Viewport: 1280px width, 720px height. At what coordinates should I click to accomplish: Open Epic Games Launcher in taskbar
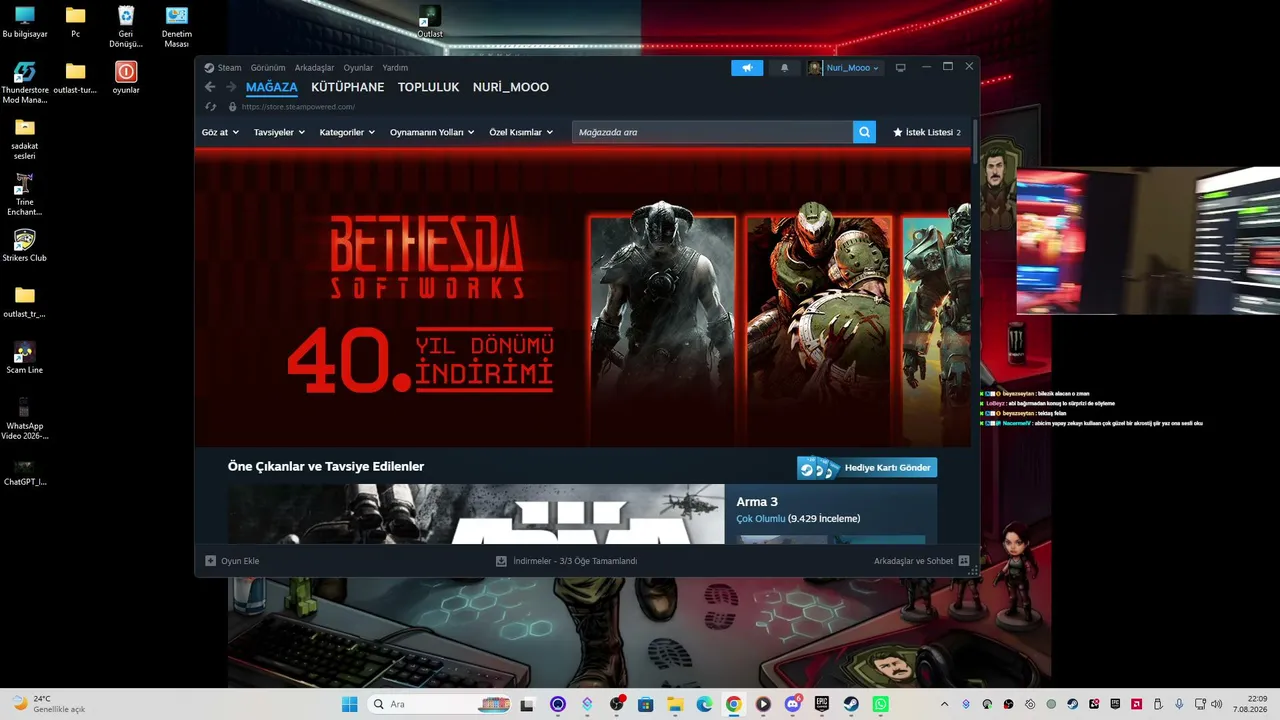[822, 704]
